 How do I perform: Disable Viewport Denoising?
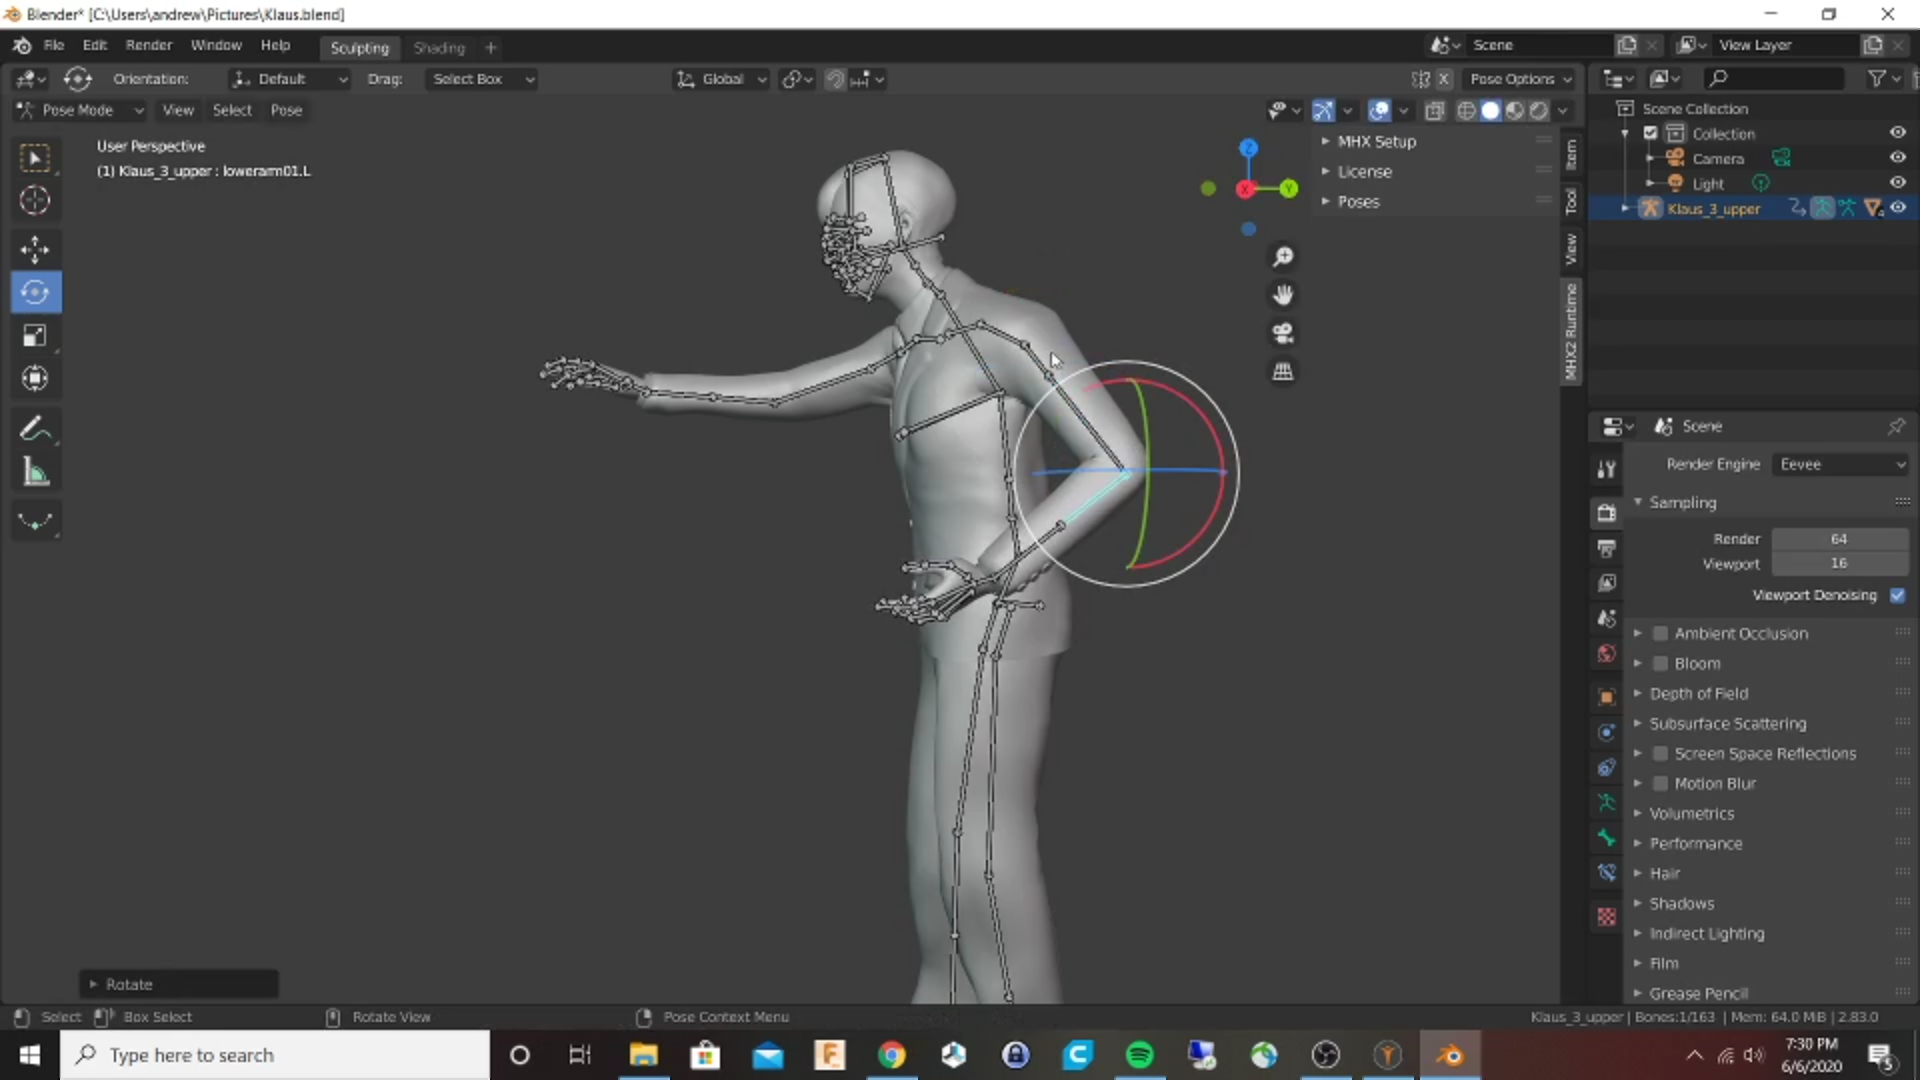pyautogui.click(x=1897, y=595)
